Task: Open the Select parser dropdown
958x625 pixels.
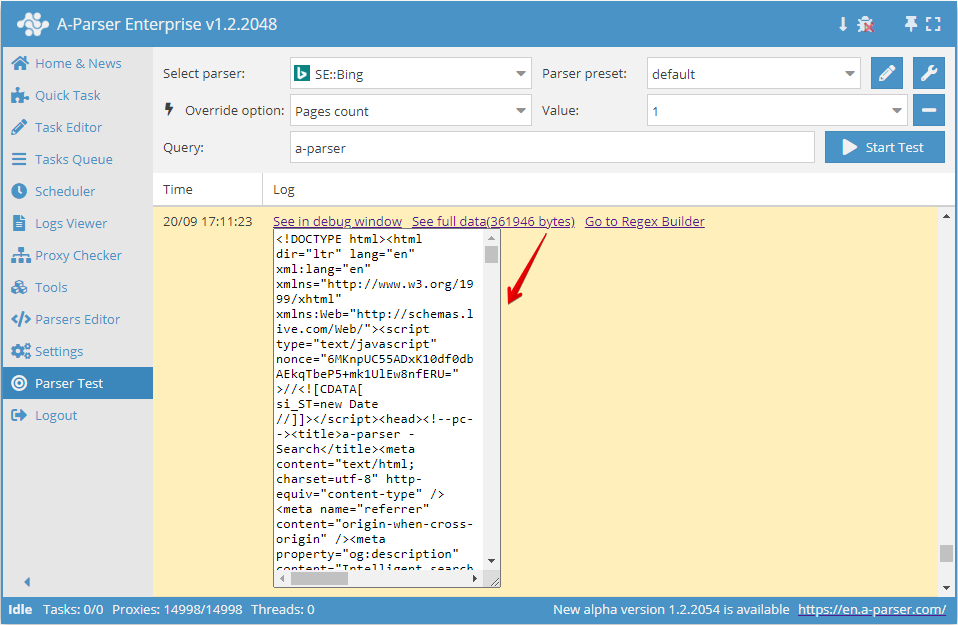Action: 410,73
